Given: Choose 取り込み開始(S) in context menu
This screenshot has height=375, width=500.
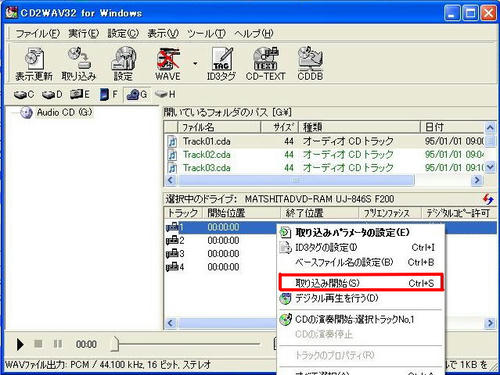Looking at the screenshot, I should coord(361,283).
